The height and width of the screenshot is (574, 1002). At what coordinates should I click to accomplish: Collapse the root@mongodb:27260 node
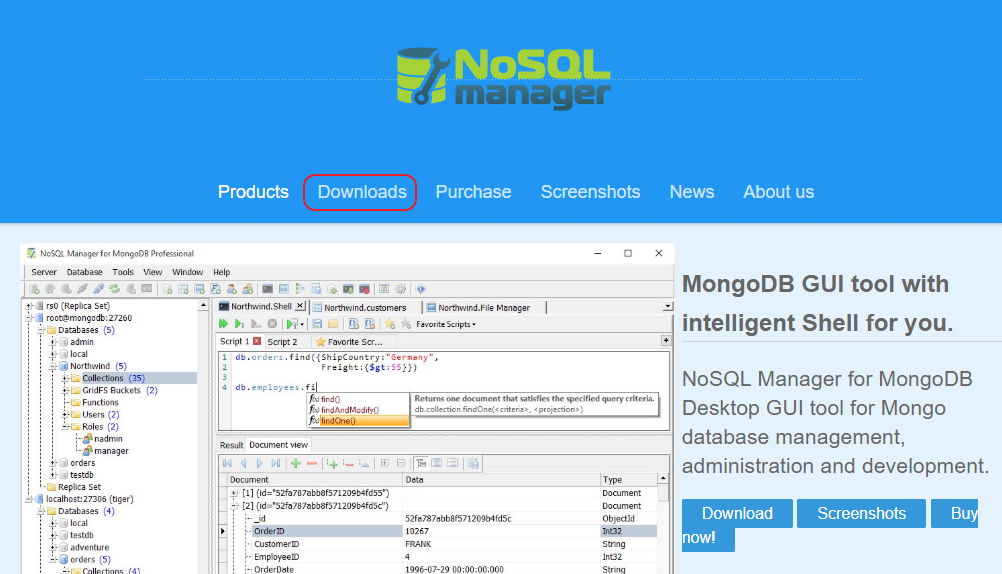[29, 318]
